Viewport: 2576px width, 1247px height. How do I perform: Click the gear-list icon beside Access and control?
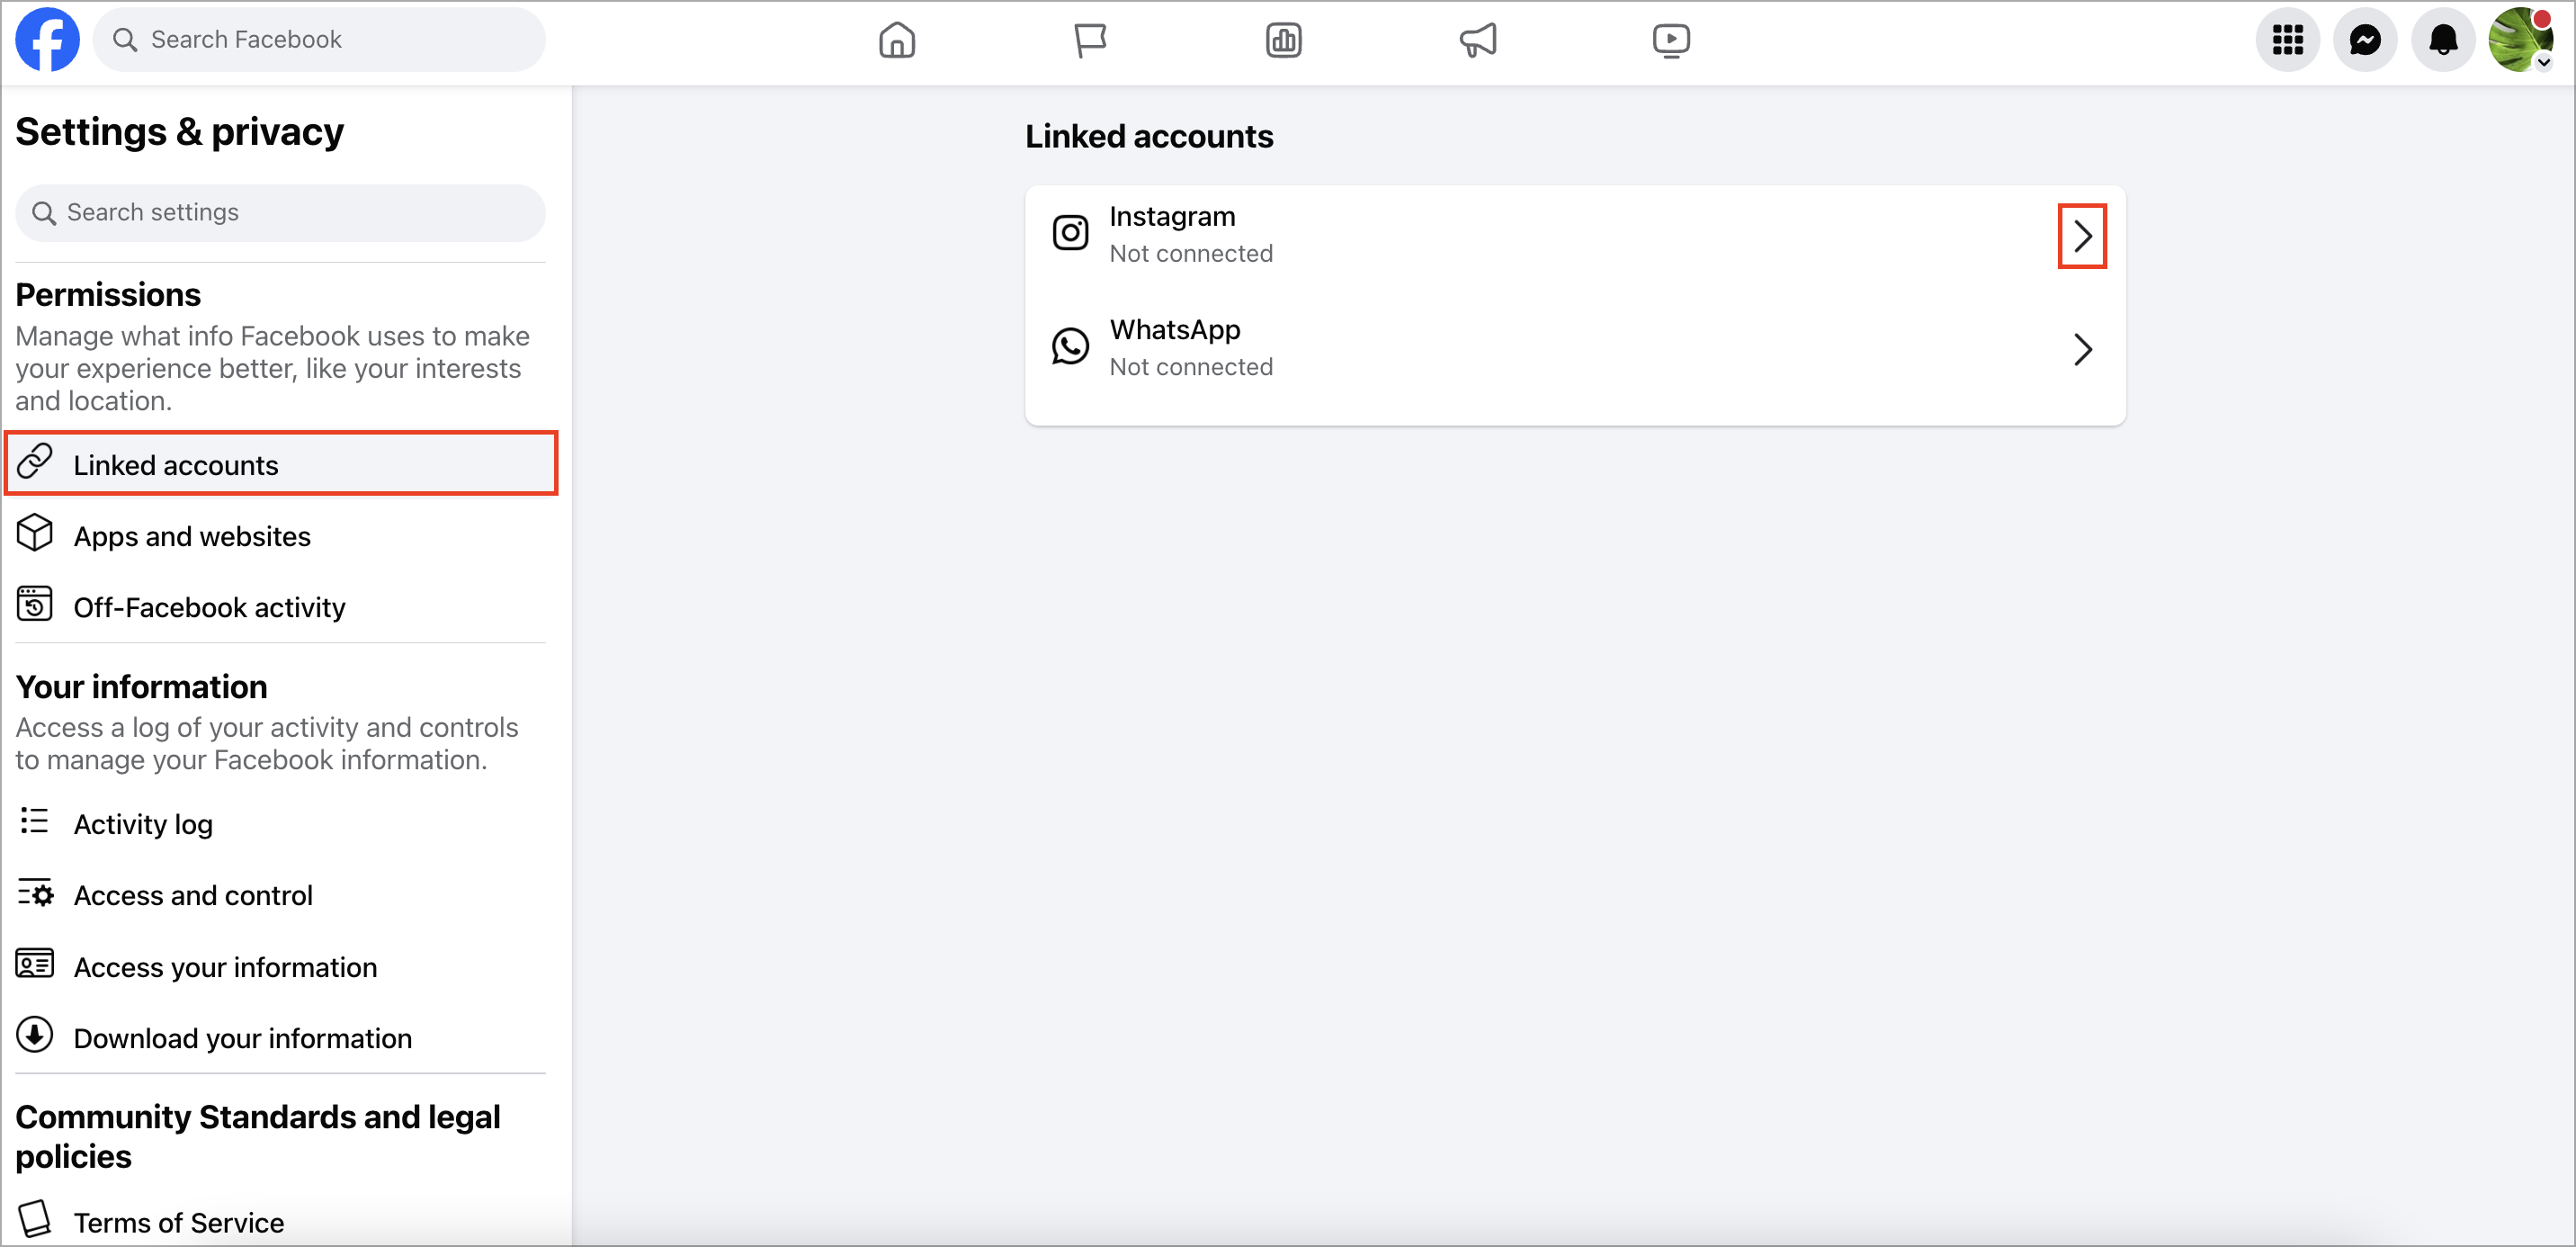point(35,892)
